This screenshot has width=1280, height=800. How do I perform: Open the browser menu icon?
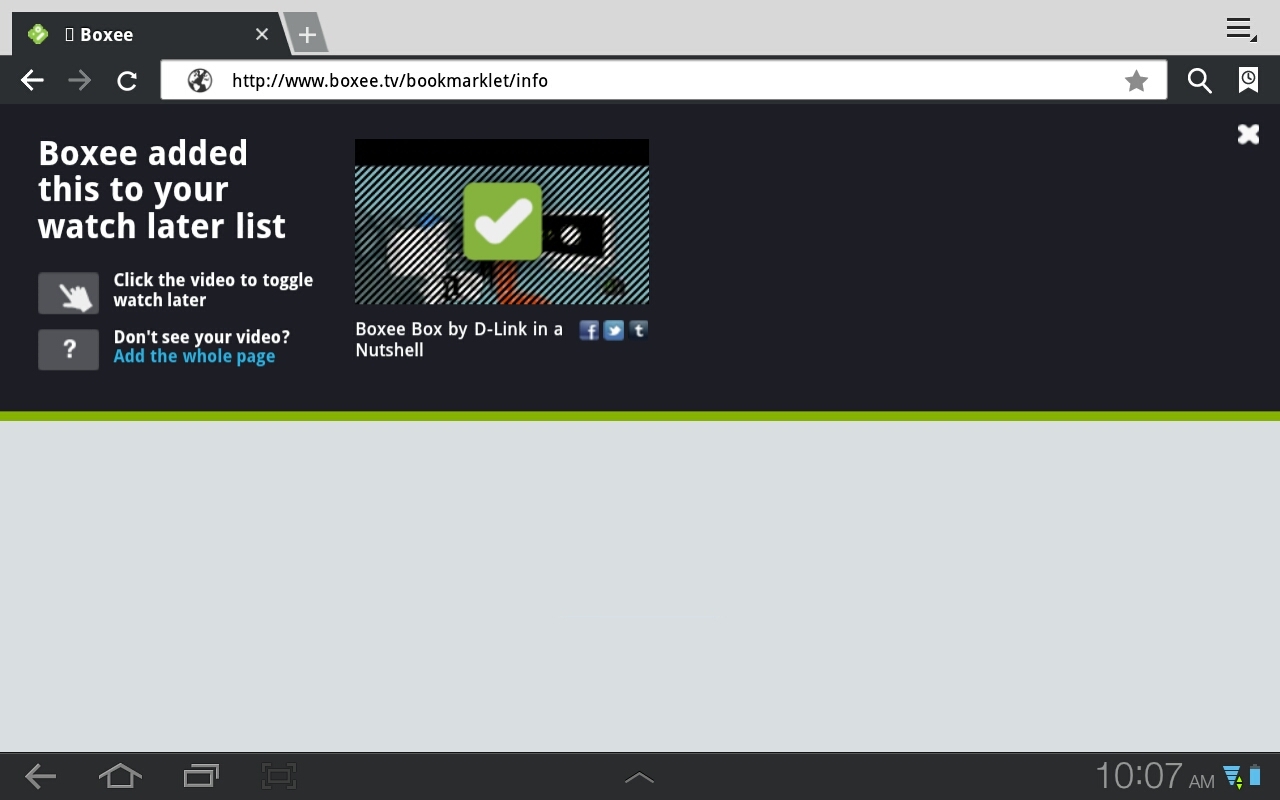(x=1242, y=29)
